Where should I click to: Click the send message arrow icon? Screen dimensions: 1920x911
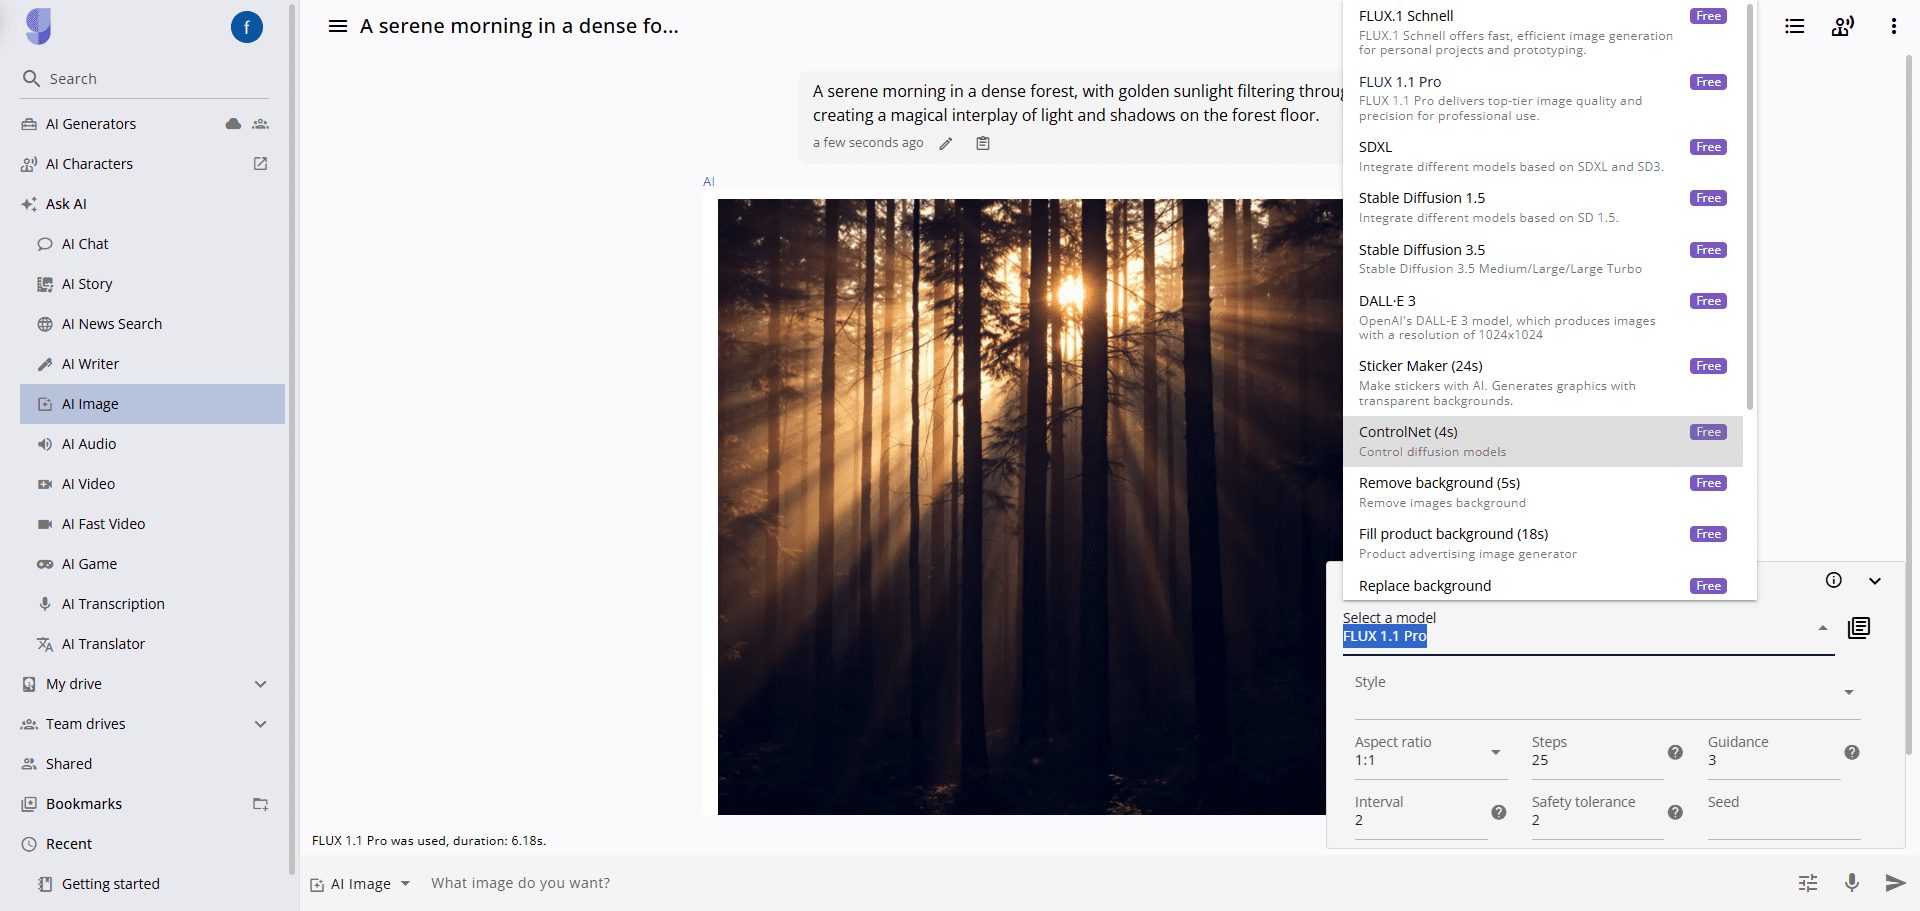(x=1894, y=882)
